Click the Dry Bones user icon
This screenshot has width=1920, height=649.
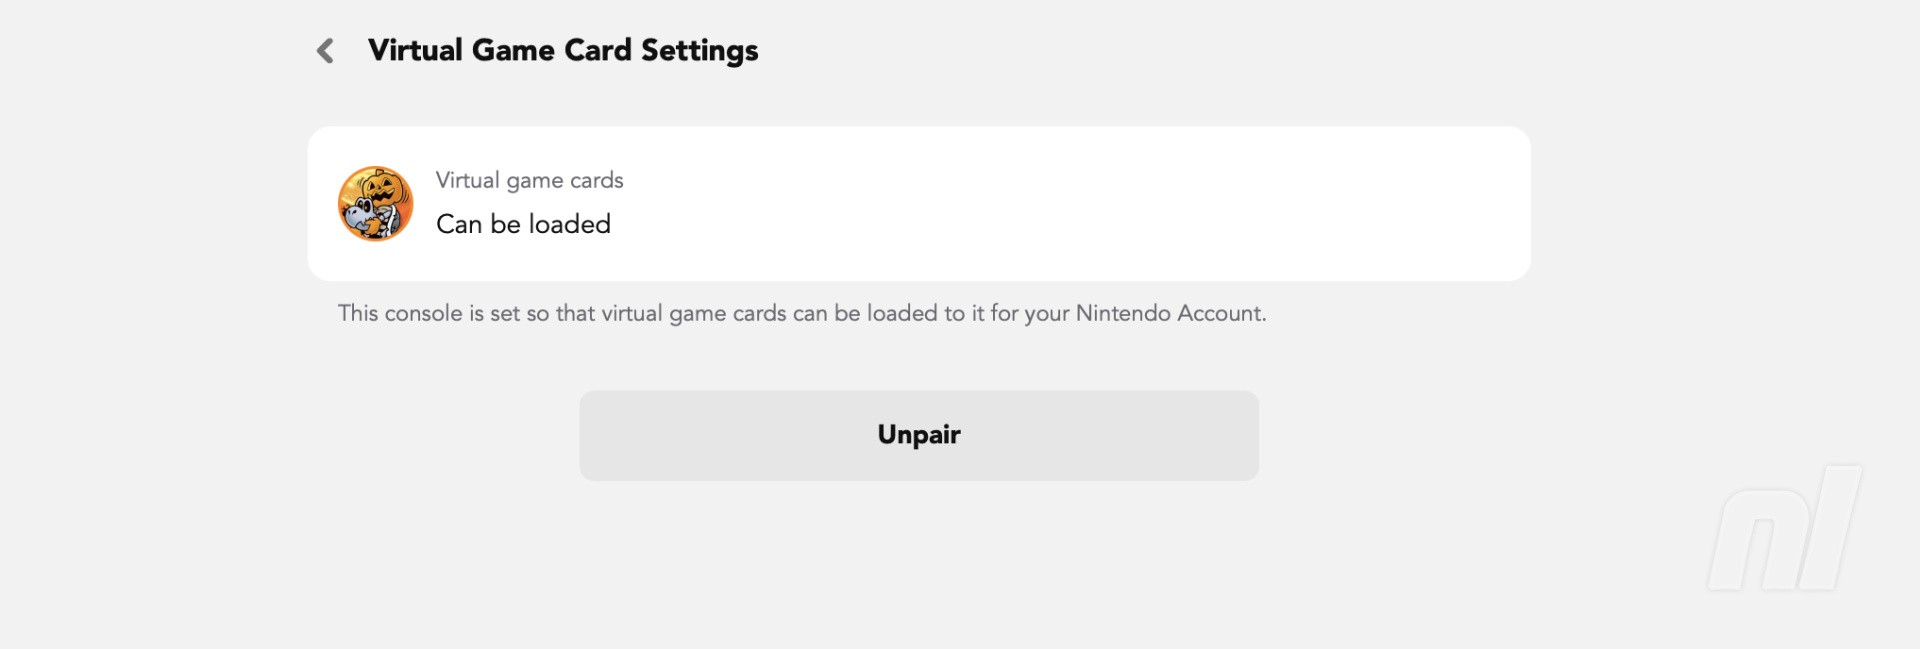point(376,204)
